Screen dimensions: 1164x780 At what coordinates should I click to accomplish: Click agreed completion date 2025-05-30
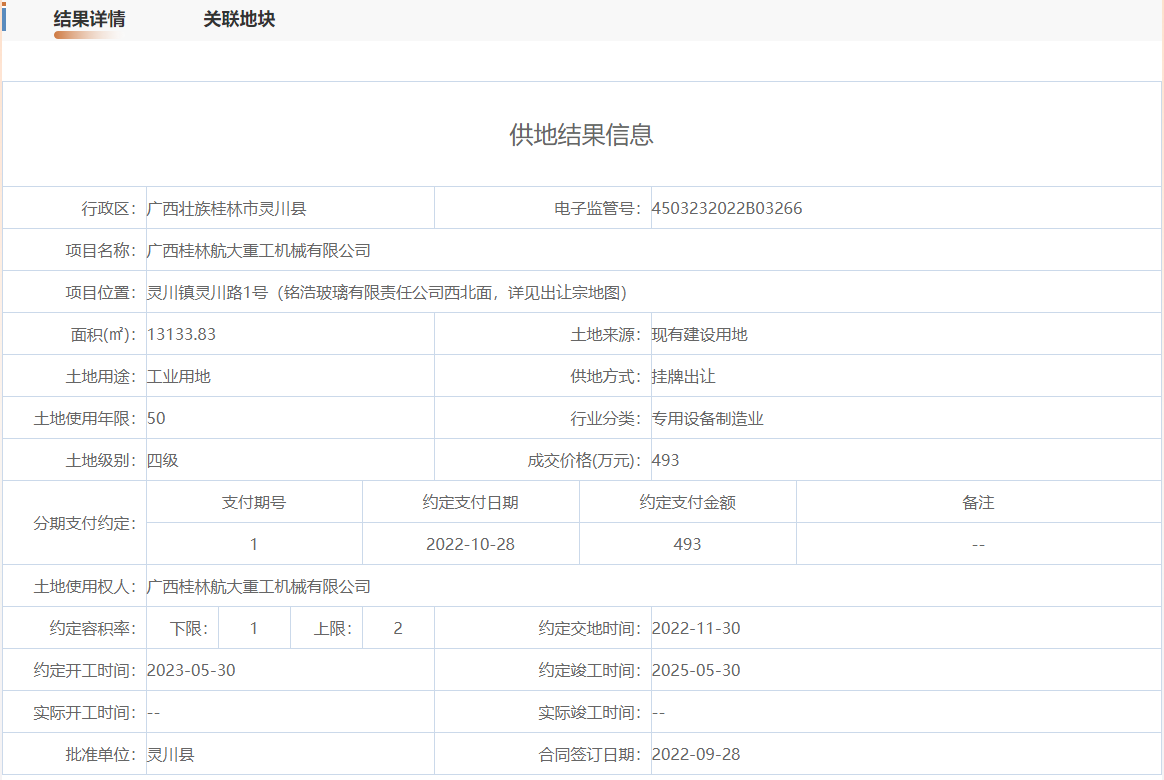coord(696,671)
